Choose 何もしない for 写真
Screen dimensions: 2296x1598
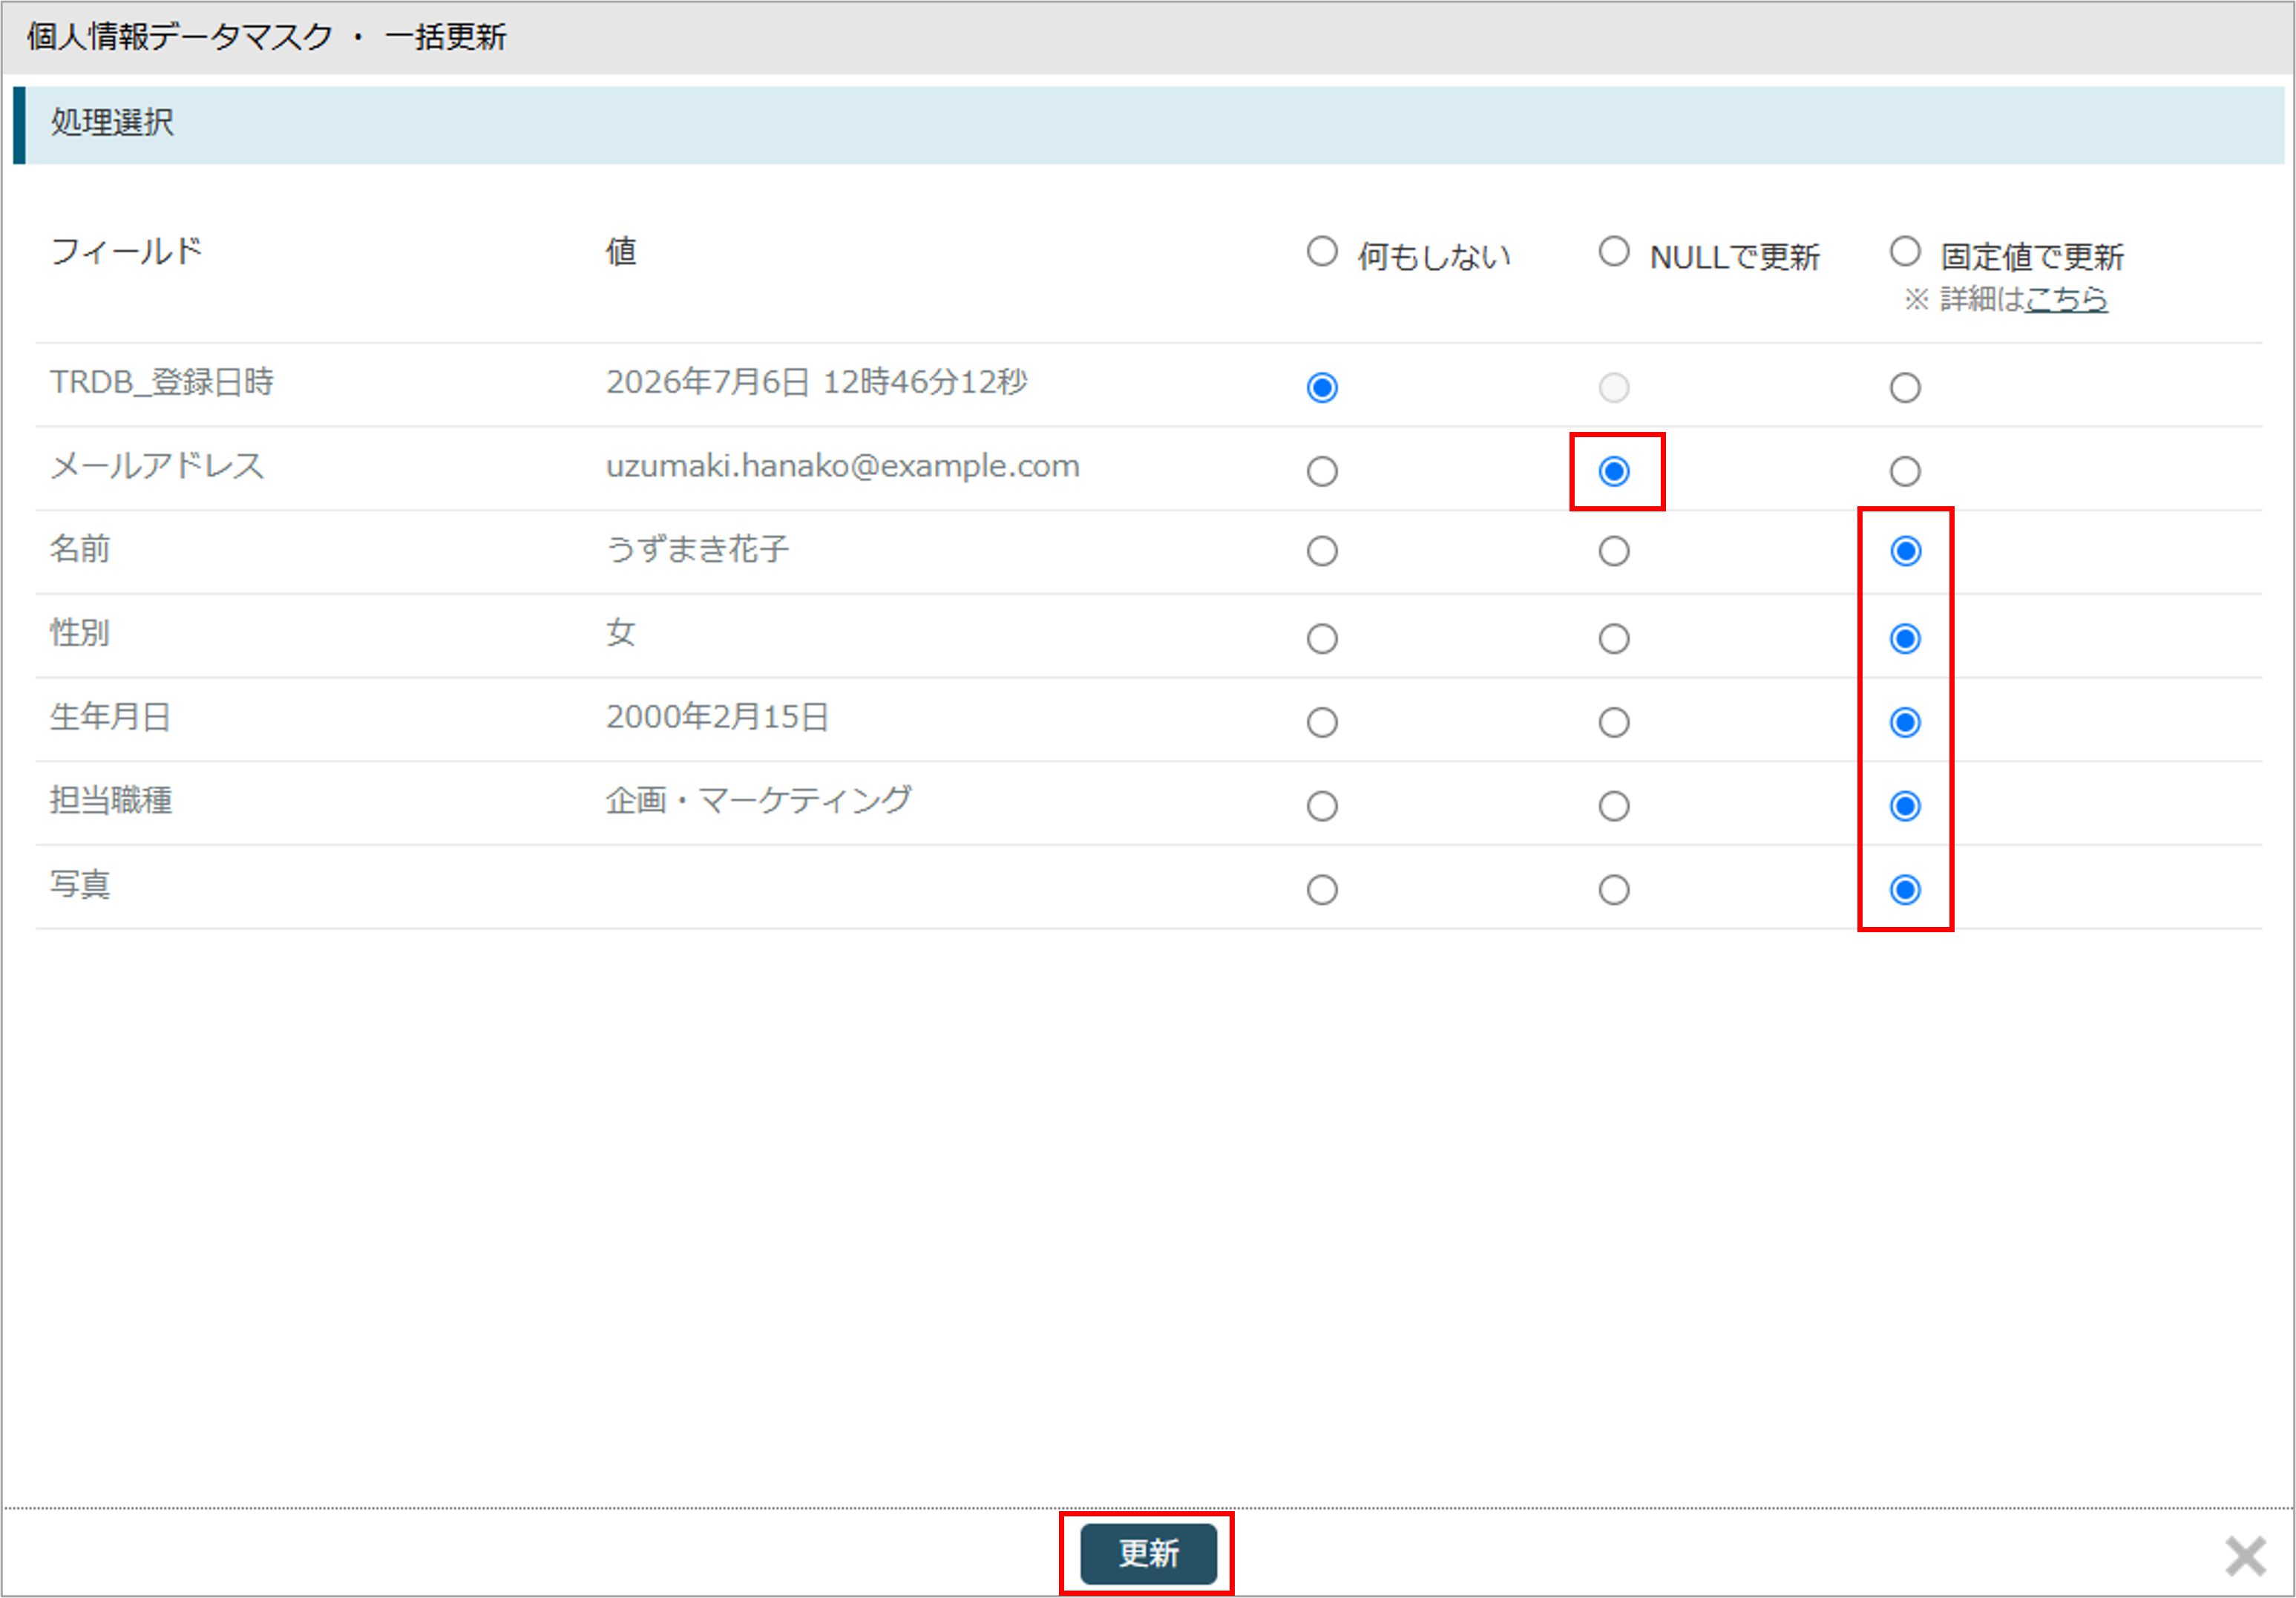point(1322,889)
